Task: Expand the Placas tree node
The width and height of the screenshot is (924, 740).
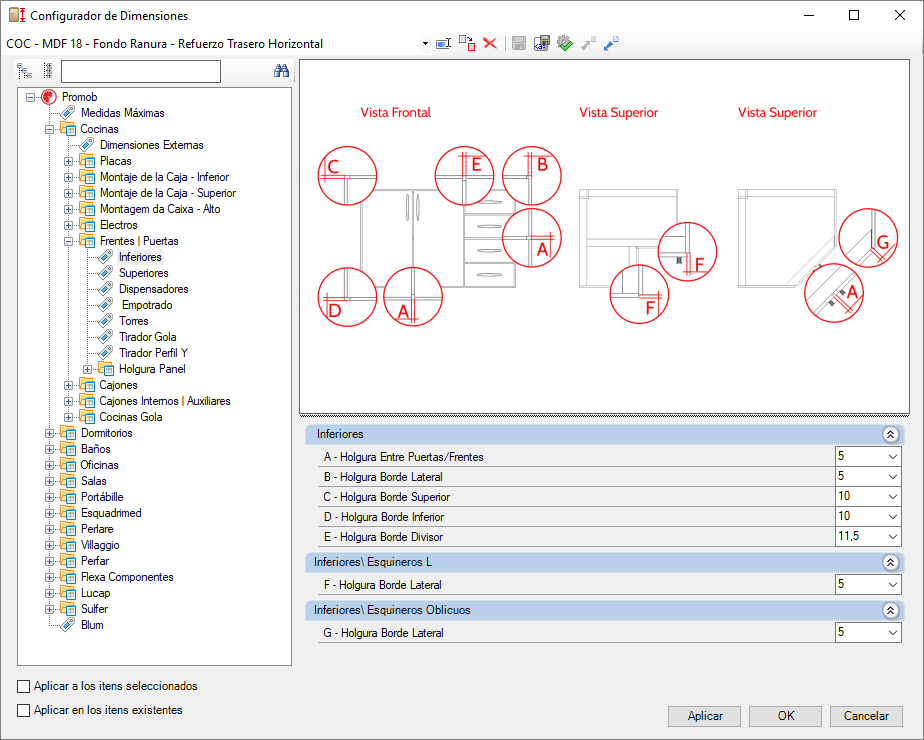Action: click(68, 161)
